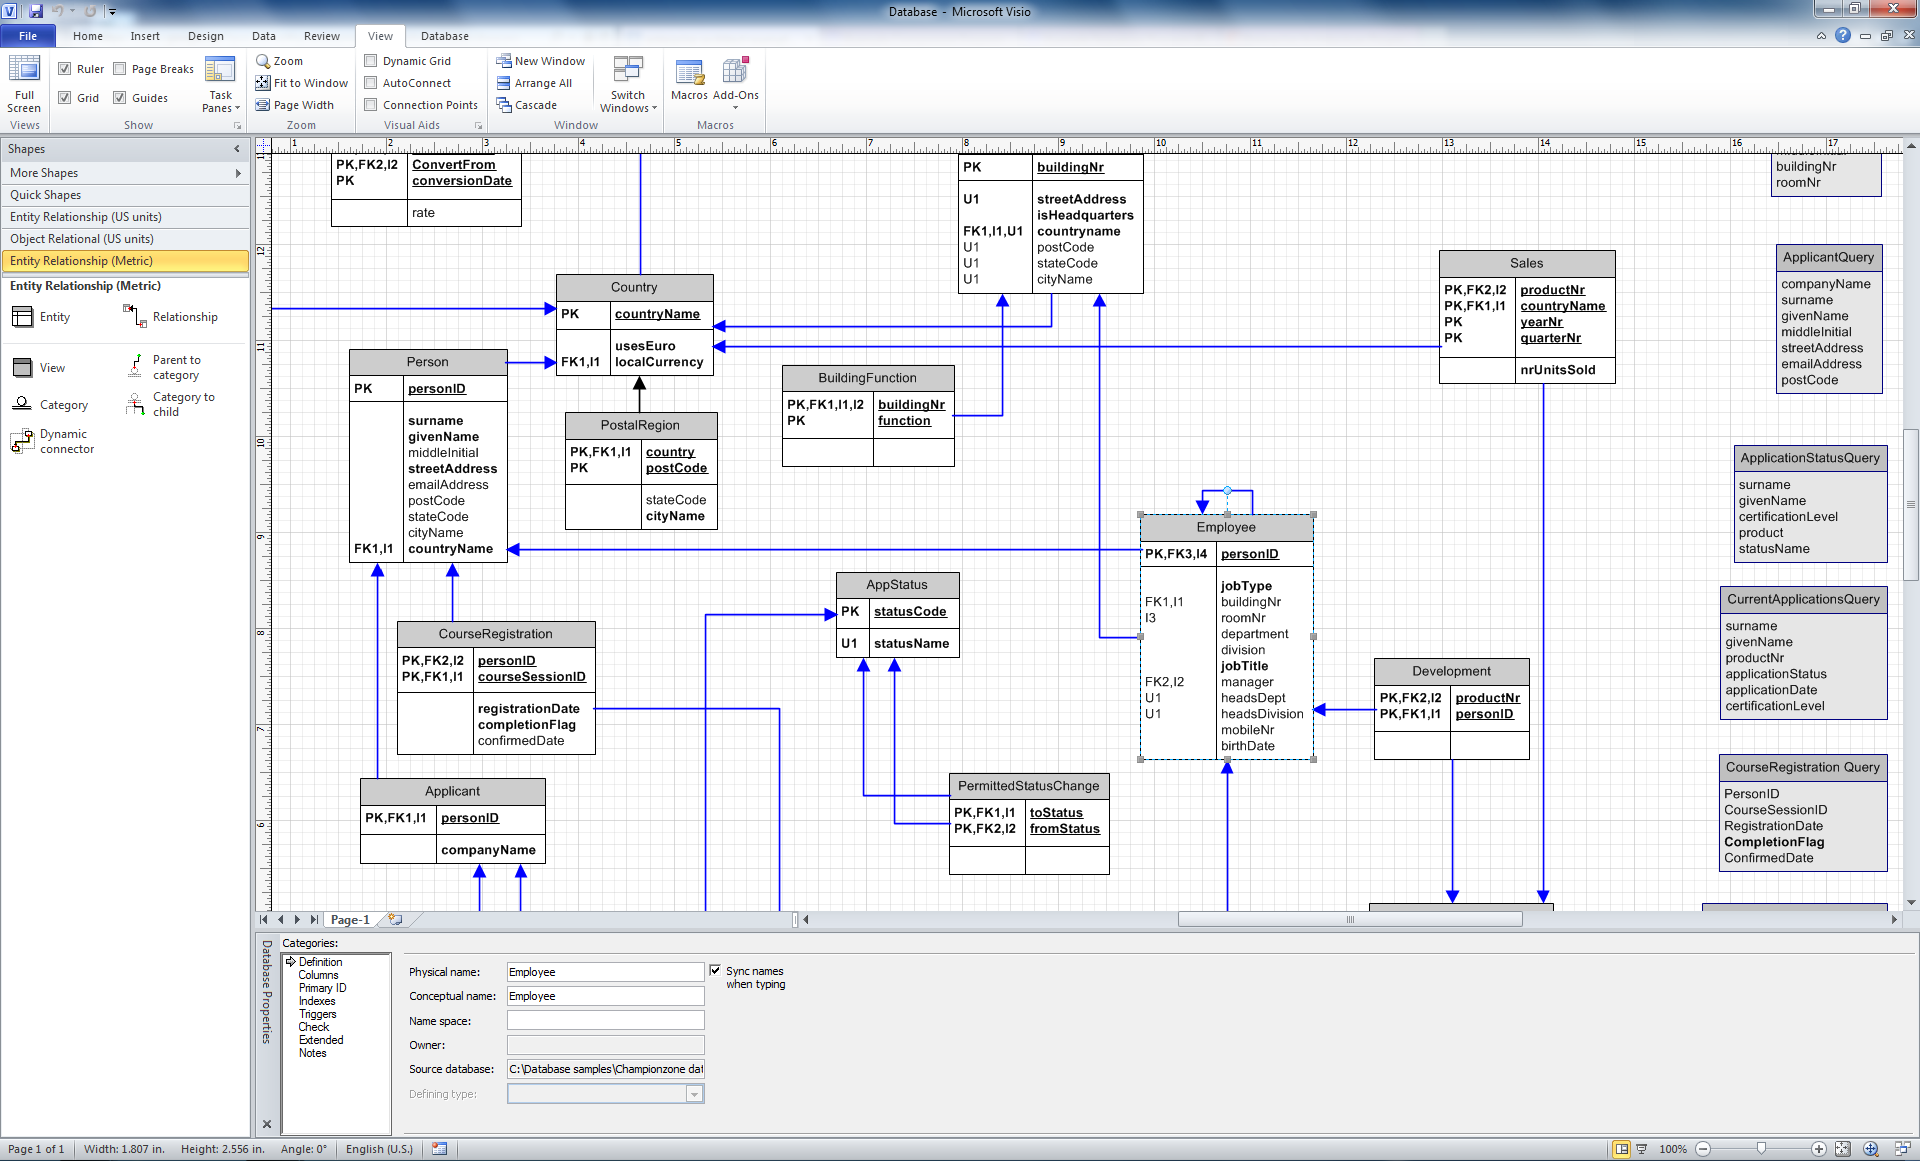Enable Dynamic Grid checkbox

pos(371,61)
